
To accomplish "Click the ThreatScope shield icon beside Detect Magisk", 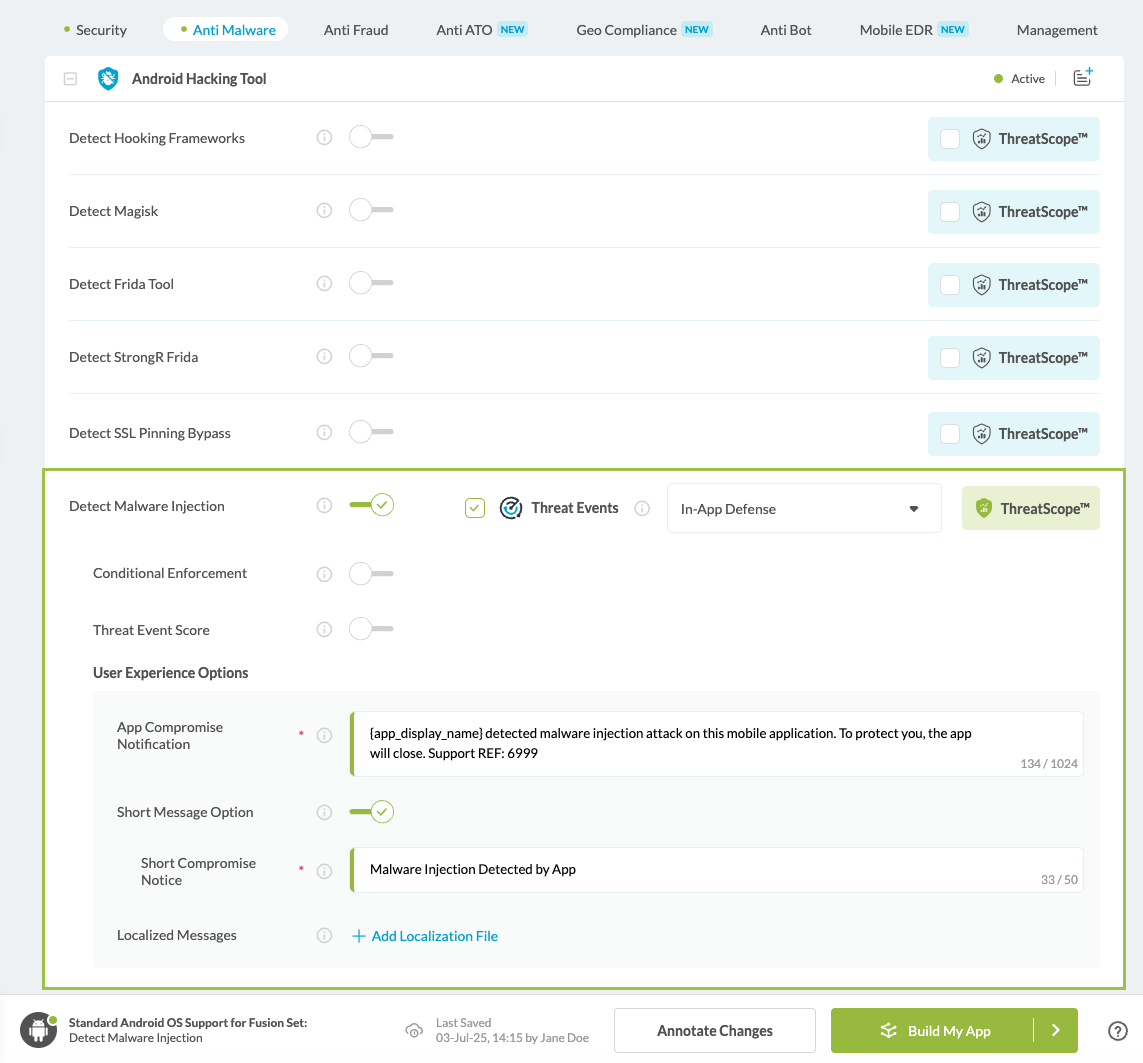I will (x=981, y=211).
